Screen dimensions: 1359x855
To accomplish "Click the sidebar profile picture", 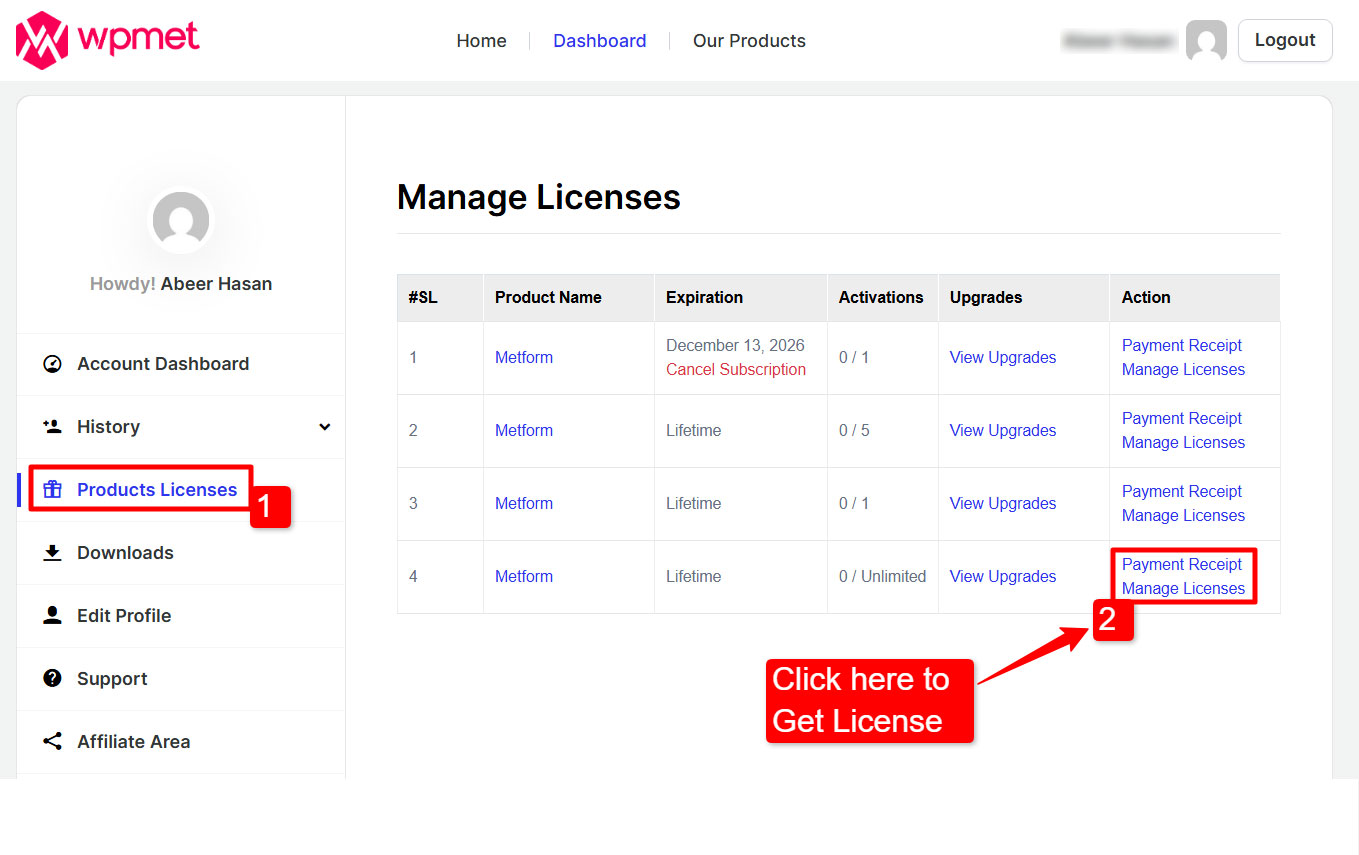I will (x=181, y=221).
